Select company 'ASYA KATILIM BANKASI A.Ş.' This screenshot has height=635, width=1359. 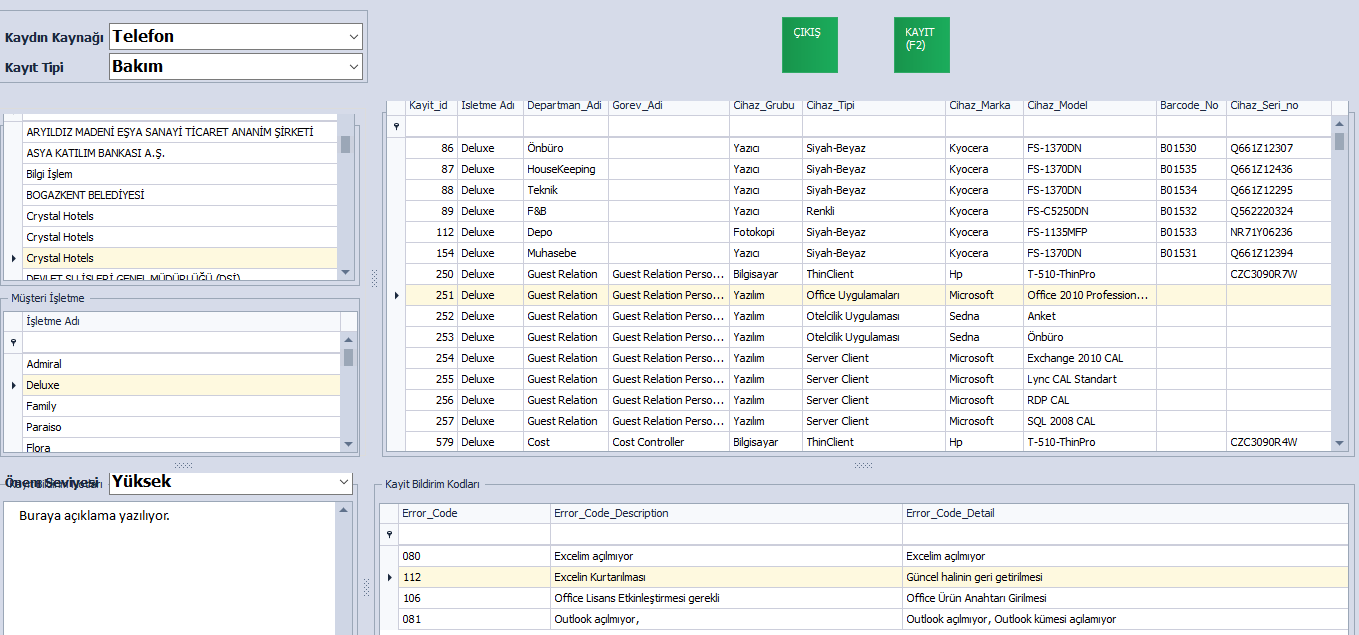[182, 153]
